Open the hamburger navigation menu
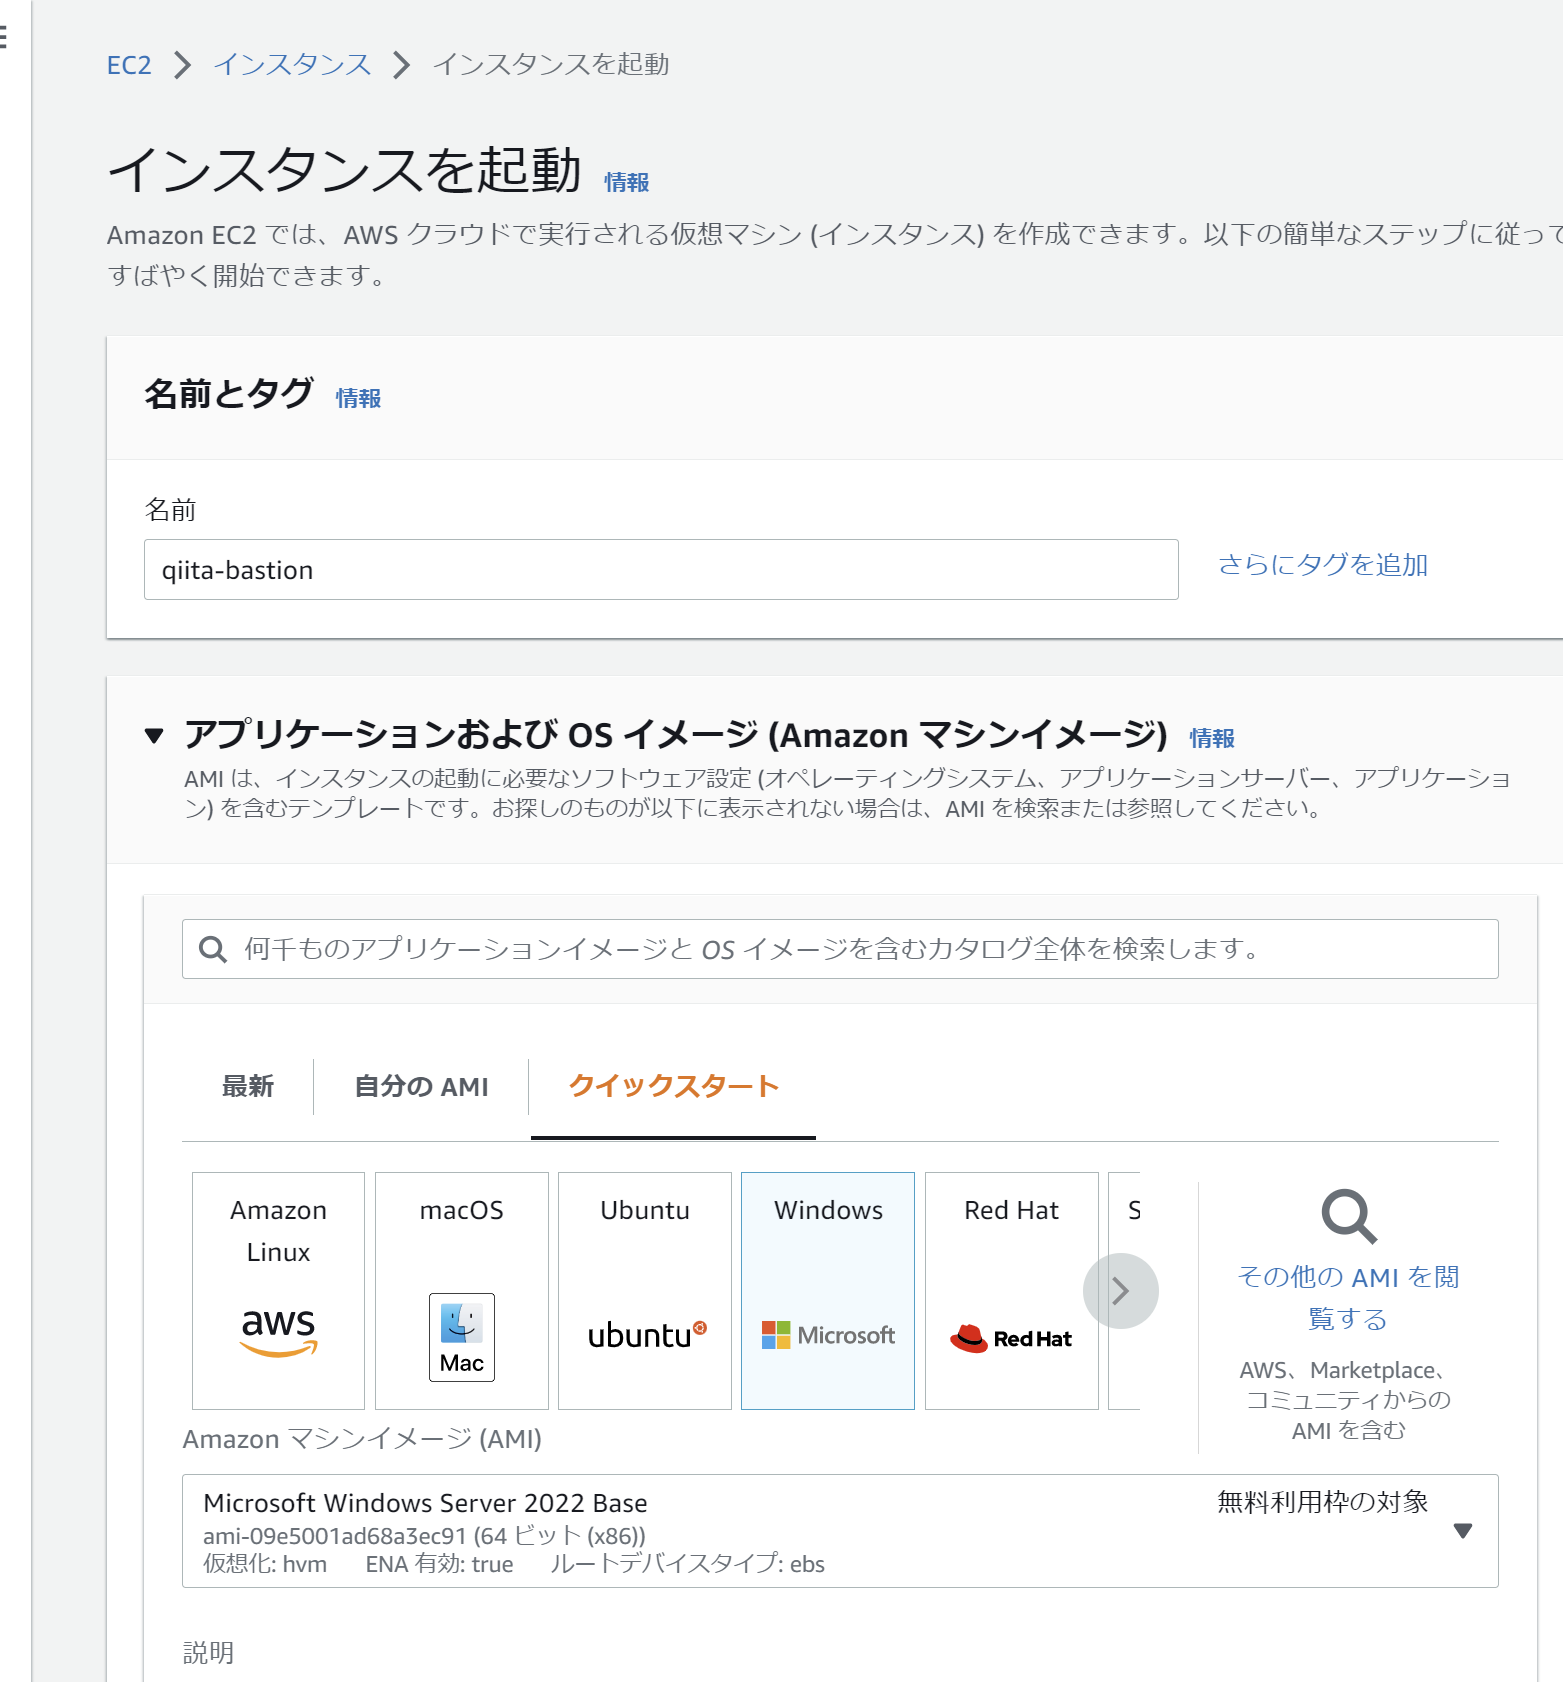Viewport: 1563px width, 1682px height. click(x=3, y=38)
